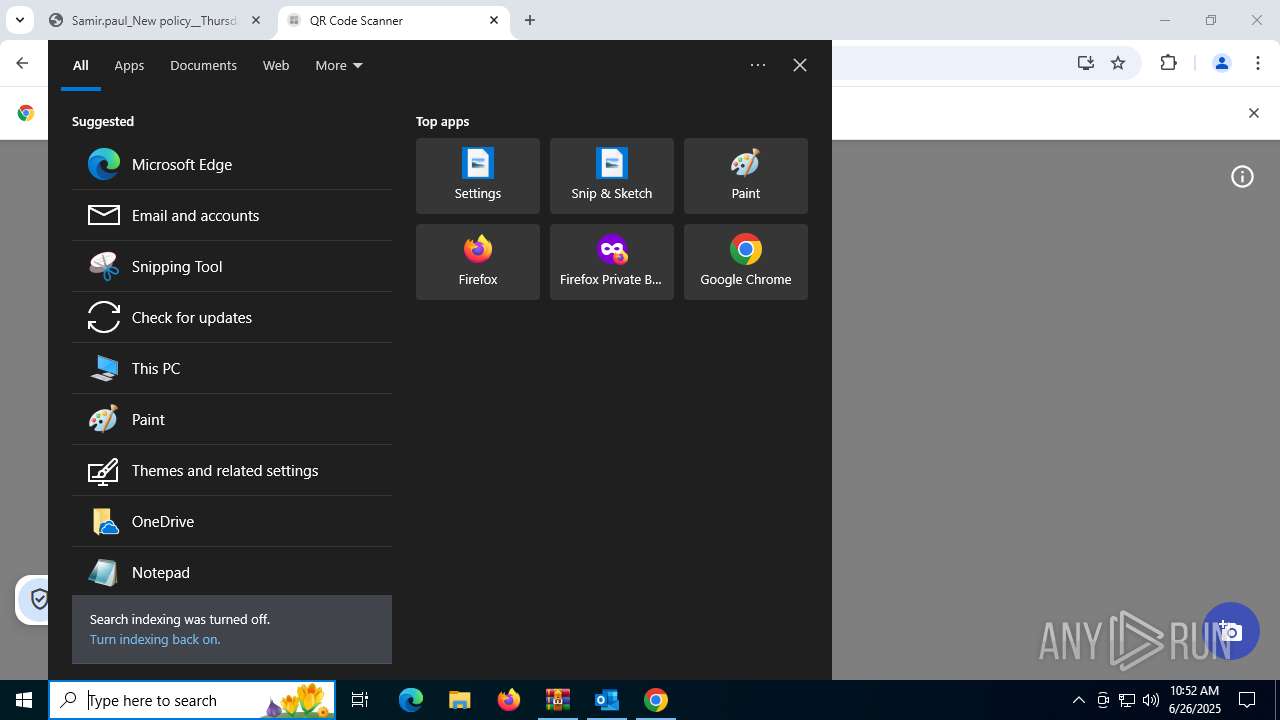Image resolution: width=1280 pixels, height=720 pixels.
Task: Focus the Type here to search box
Action: coord(193,700)
